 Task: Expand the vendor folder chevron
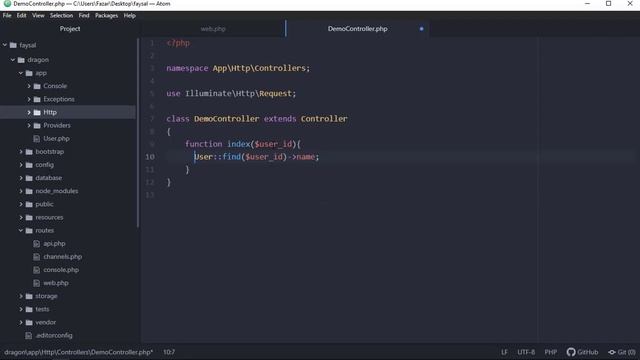pyautogui.click(x=21, y=322)
